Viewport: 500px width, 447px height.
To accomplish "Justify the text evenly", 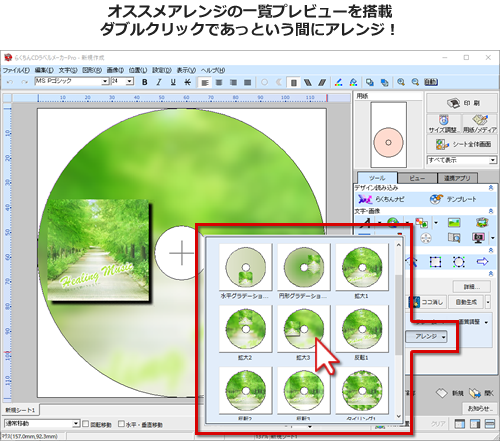I will click(247, 82).
